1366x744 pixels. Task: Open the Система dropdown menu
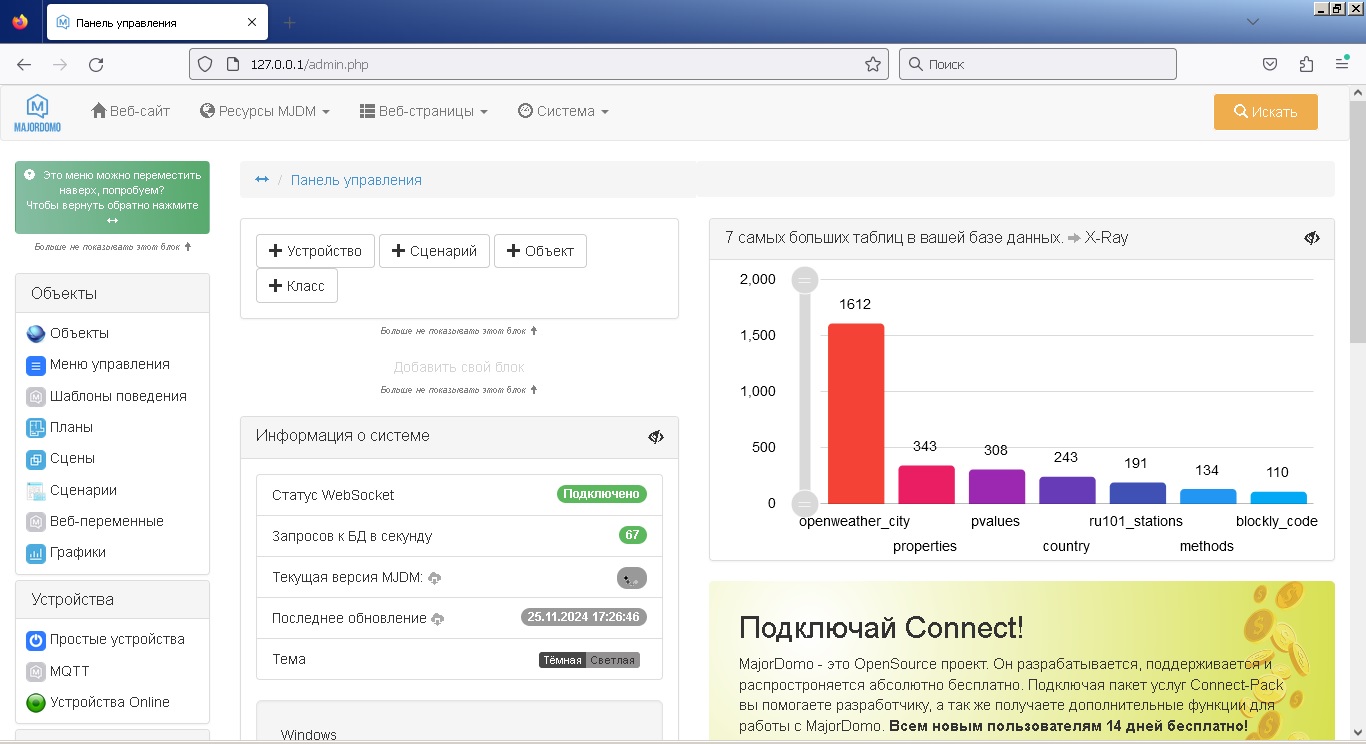click(x=563, y=112)
